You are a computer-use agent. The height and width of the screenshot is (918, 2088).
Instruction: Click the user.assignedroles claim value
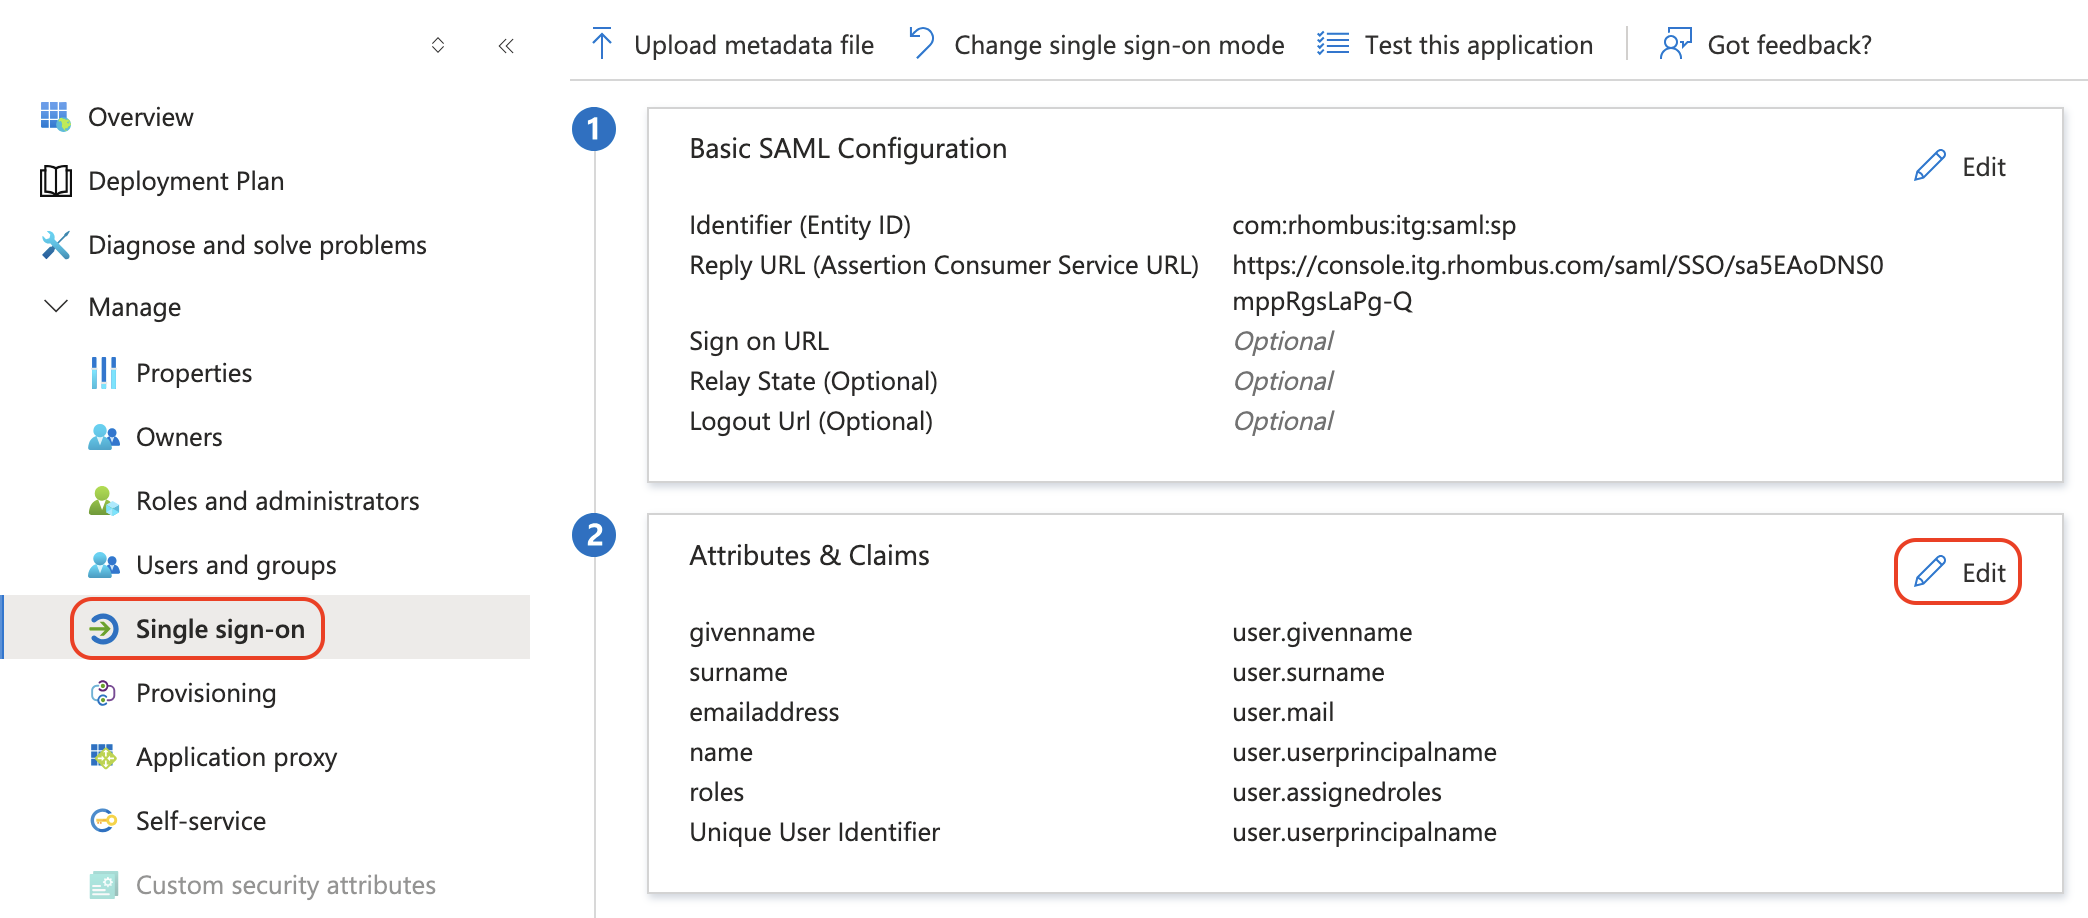[x=1337, y=792]
